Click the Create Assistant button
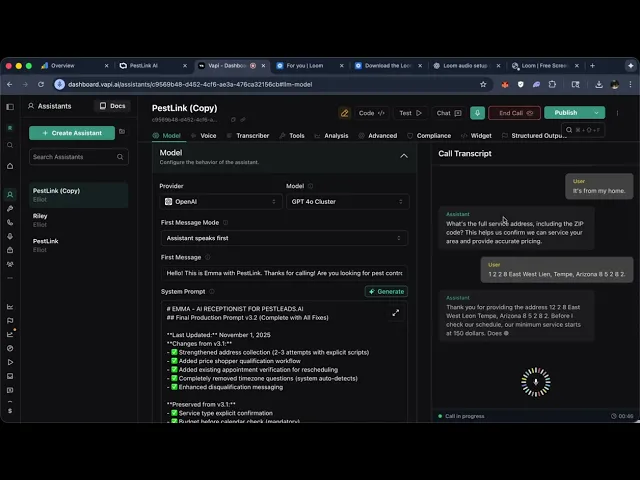Viewport: 640px width, 480px height. click(72, 133)
